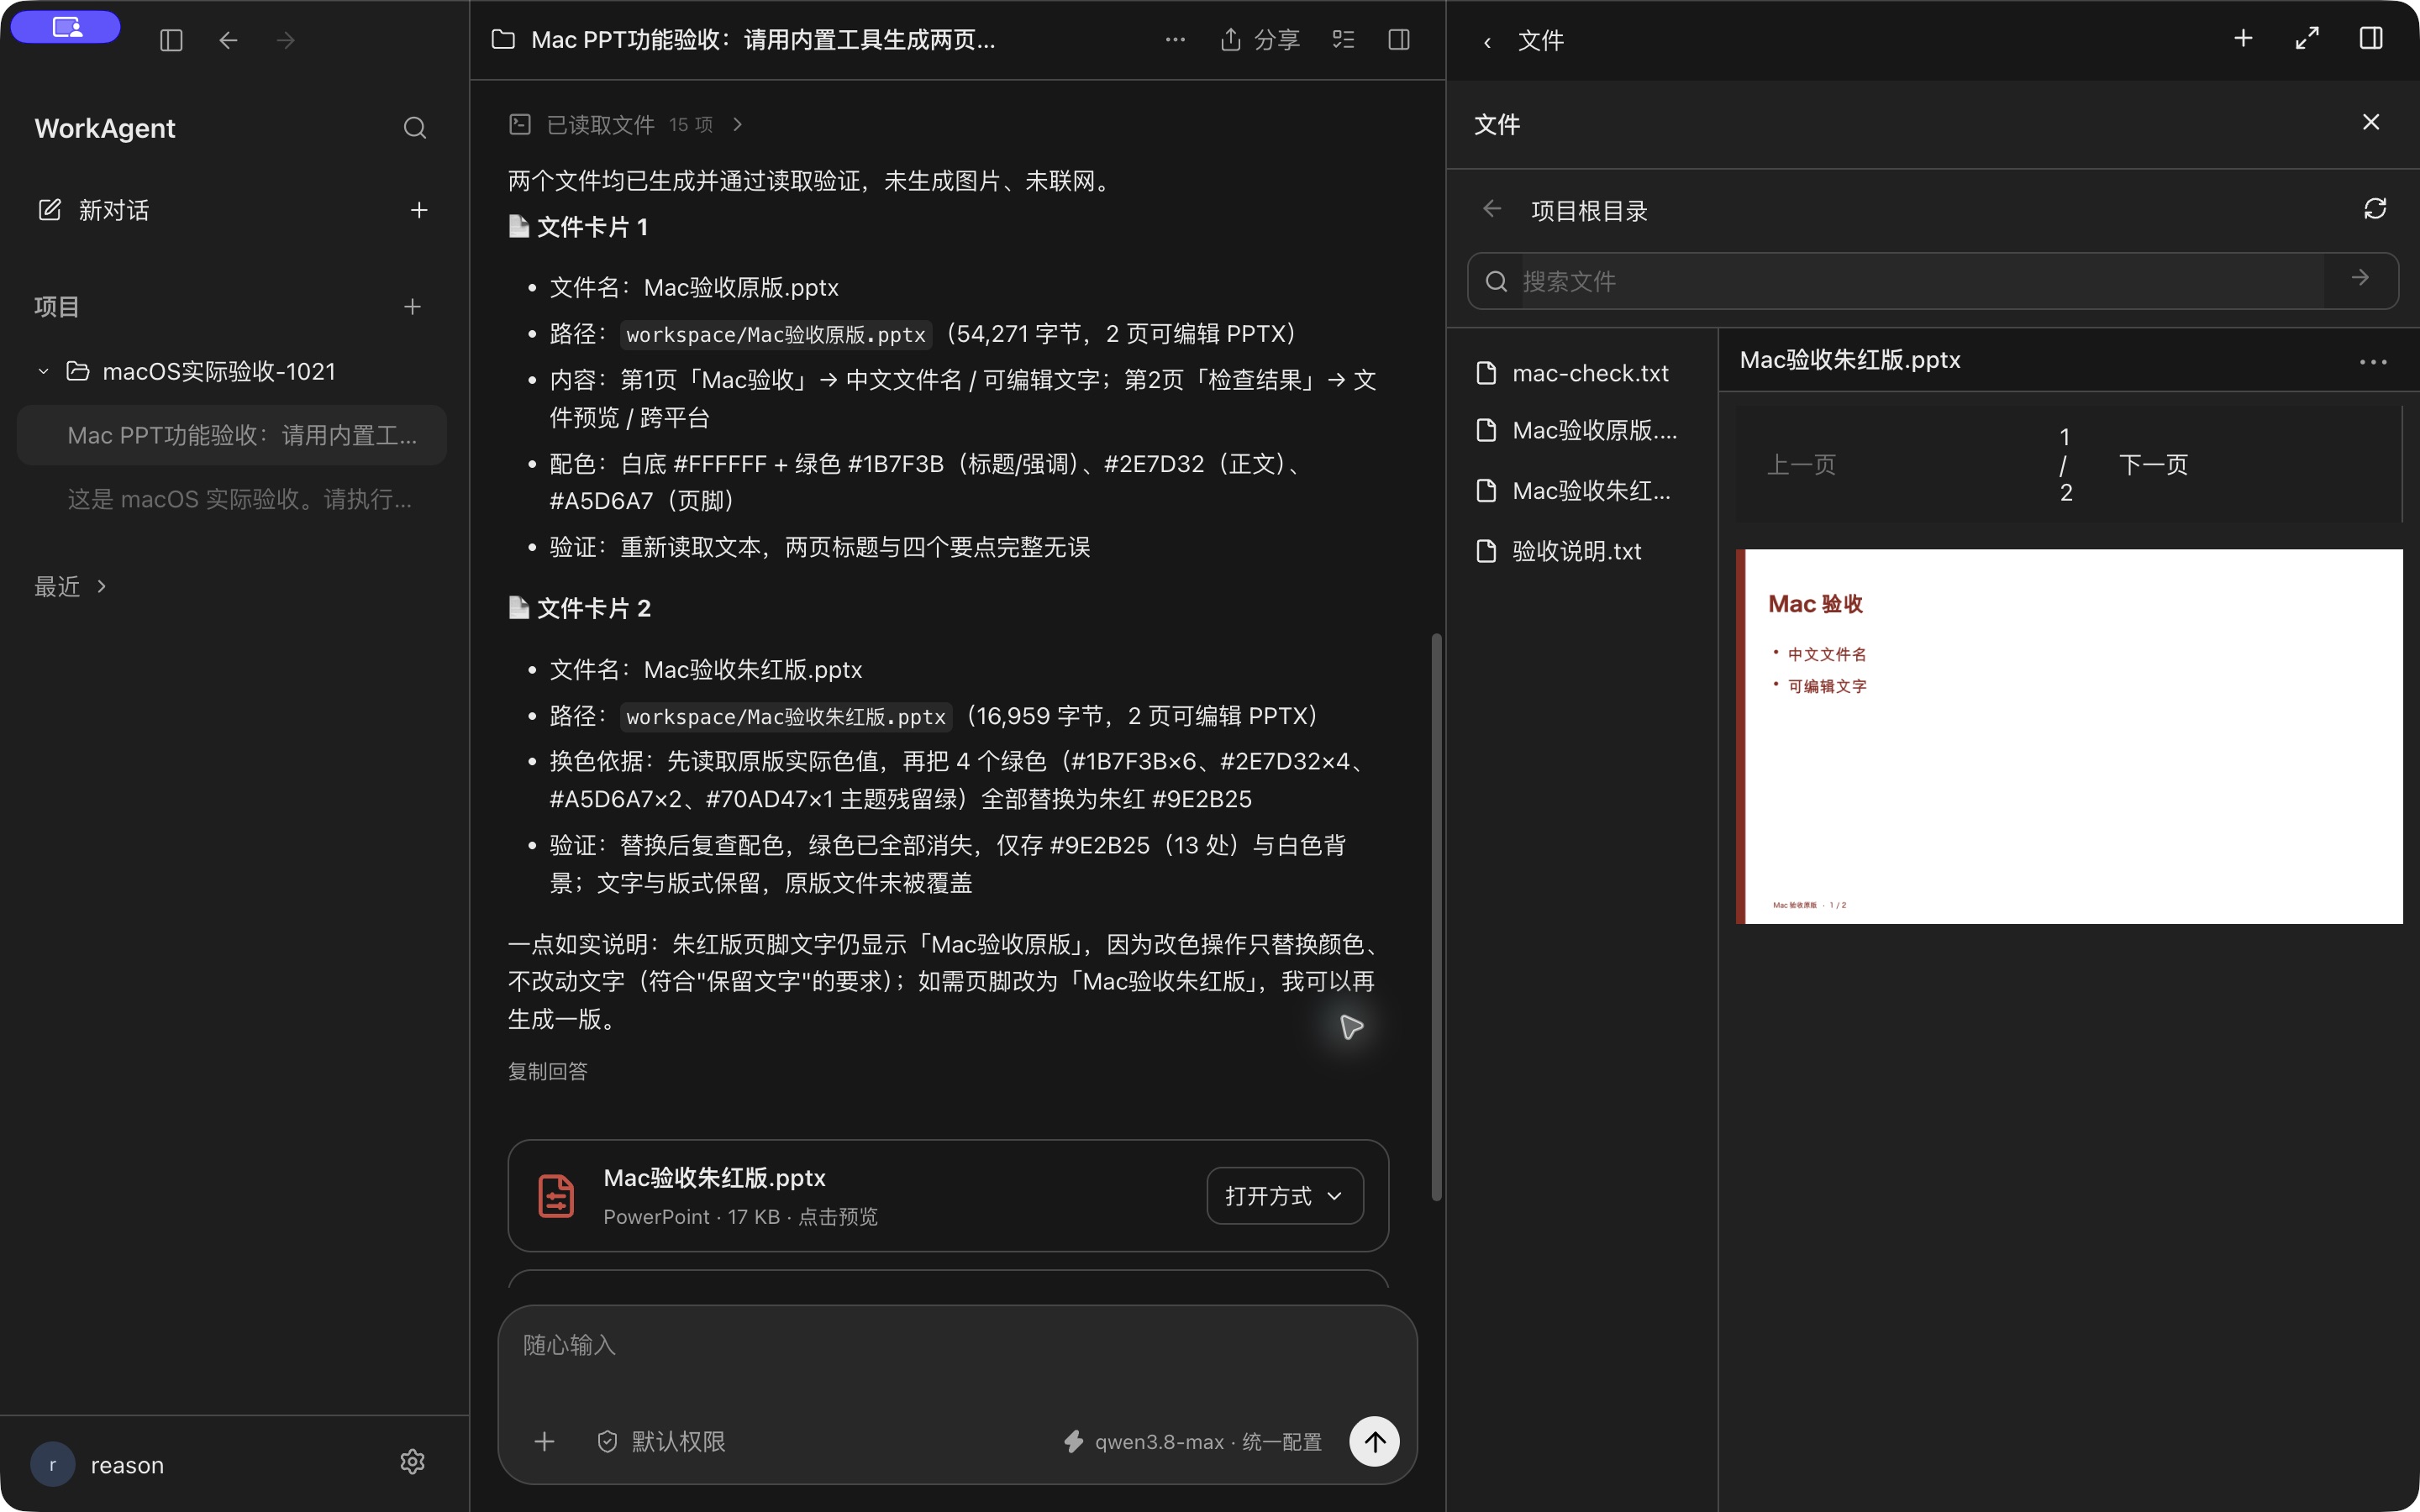Expand the 已读取文件 15 项 section
2420x1512 pixels.
626,124
